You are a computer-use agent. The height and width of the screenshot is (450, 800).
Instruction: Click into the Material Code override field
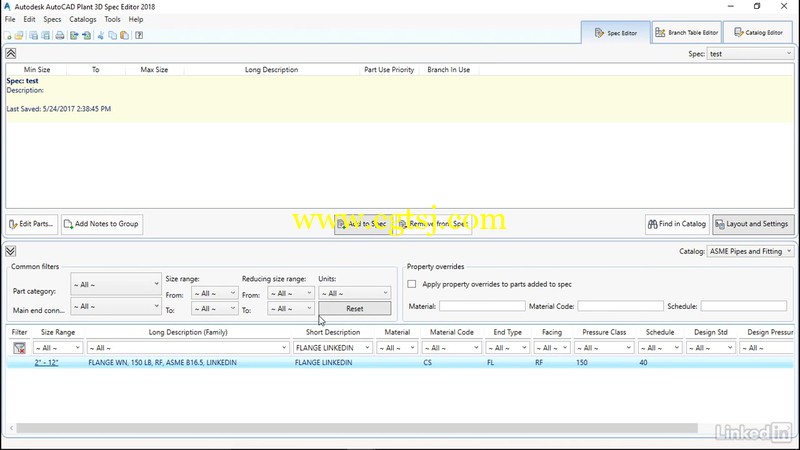tap(620, 306)
